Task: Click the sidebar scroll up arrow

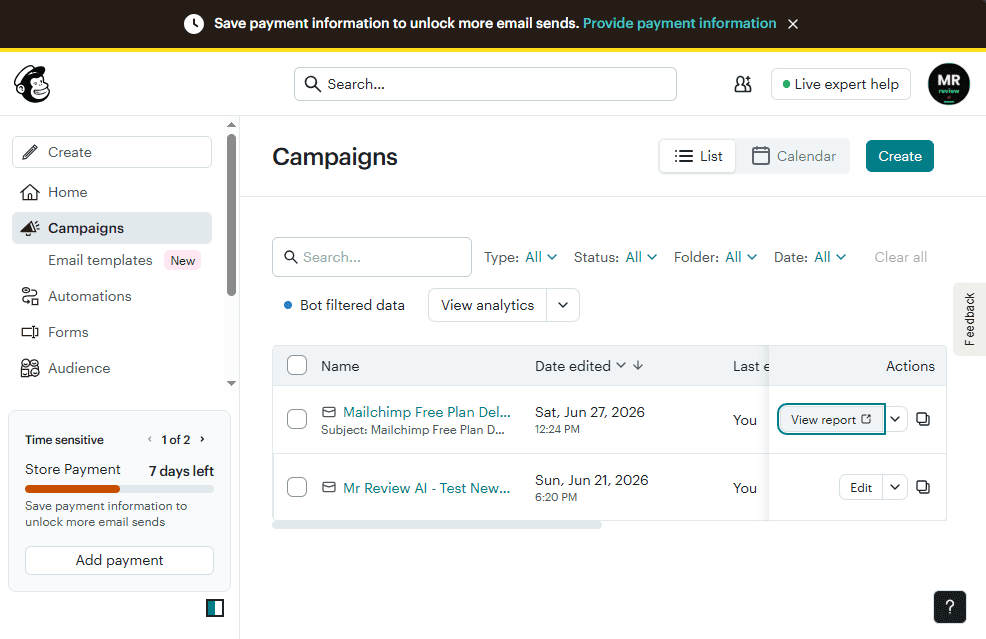Action: pos(231,125)
